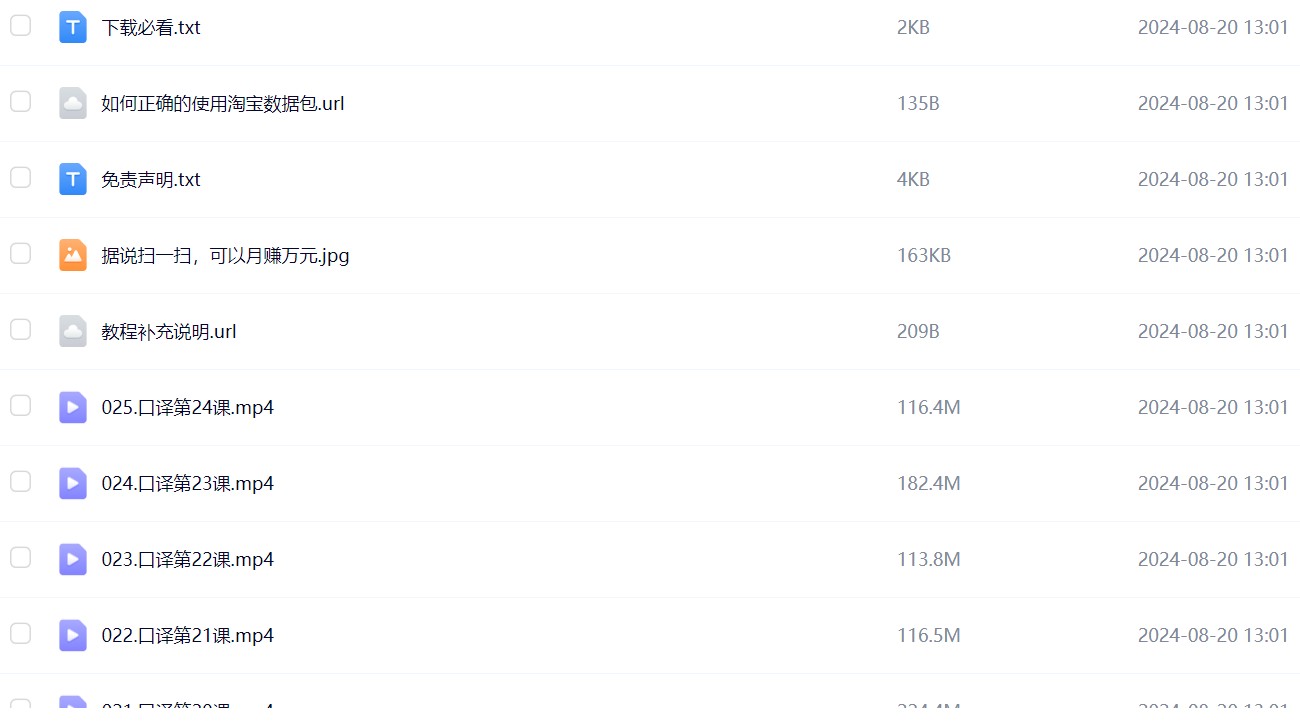Select the checkbox next to 免责声明.txt
Screen dimensions: 1300x721
(x=20, y=178)
